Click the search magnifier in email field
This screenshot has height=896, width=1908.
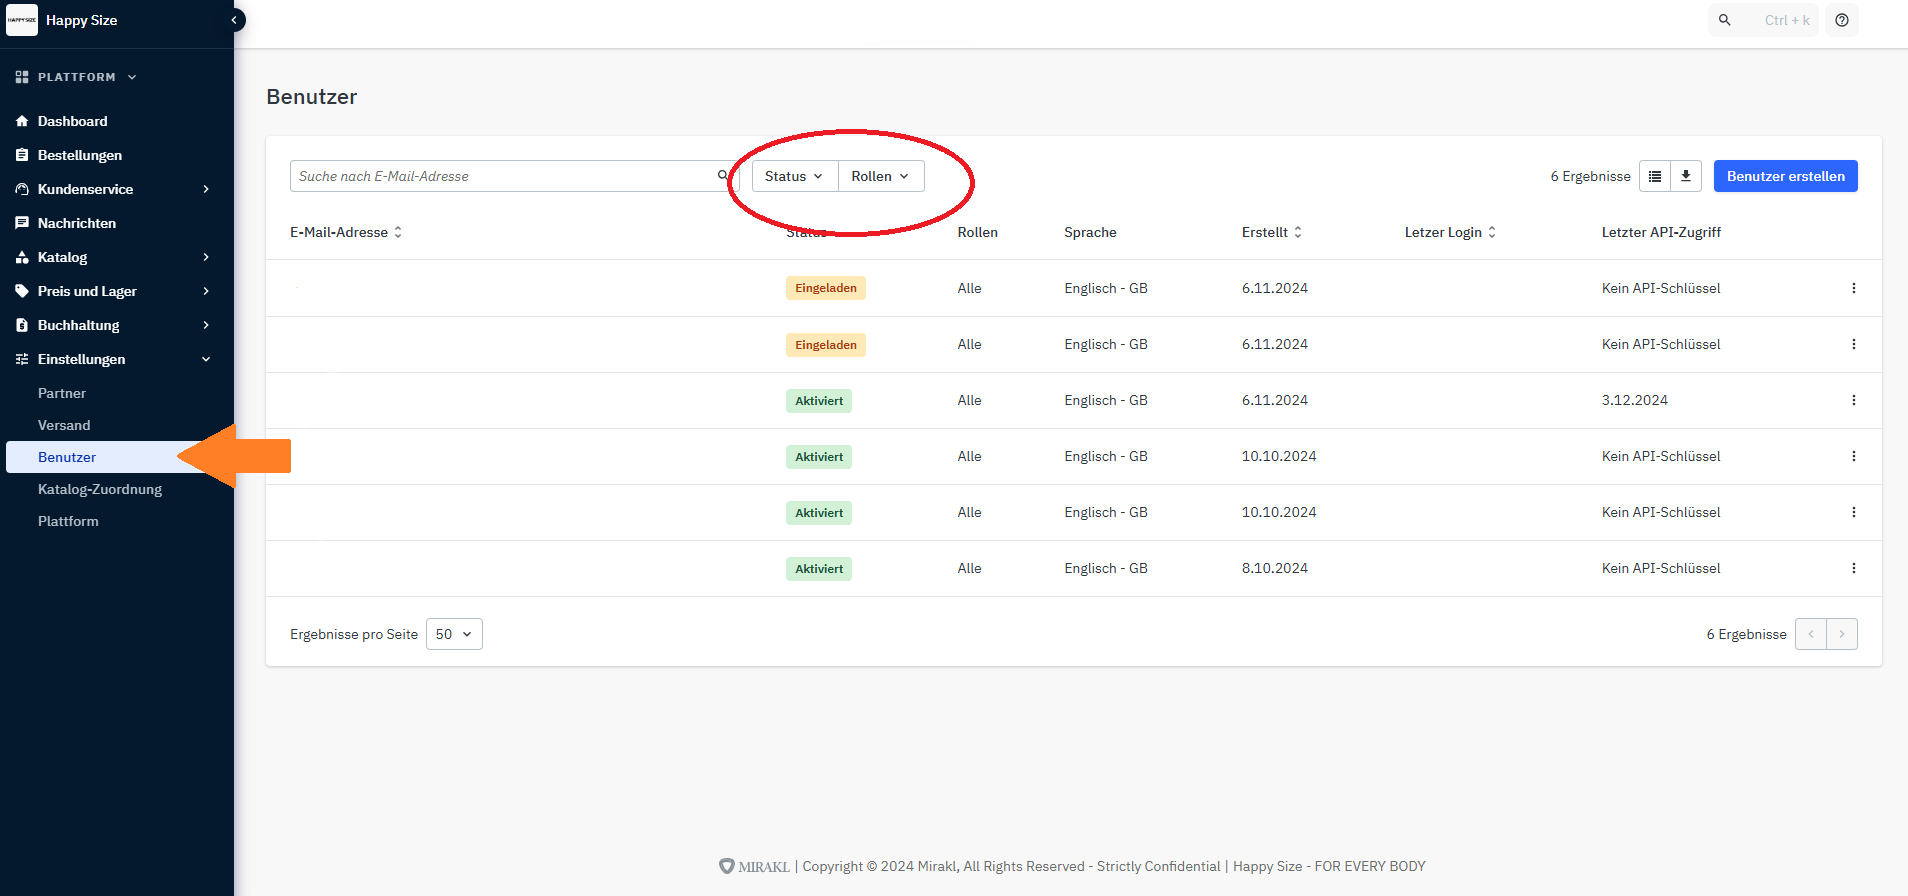point(723,176)
